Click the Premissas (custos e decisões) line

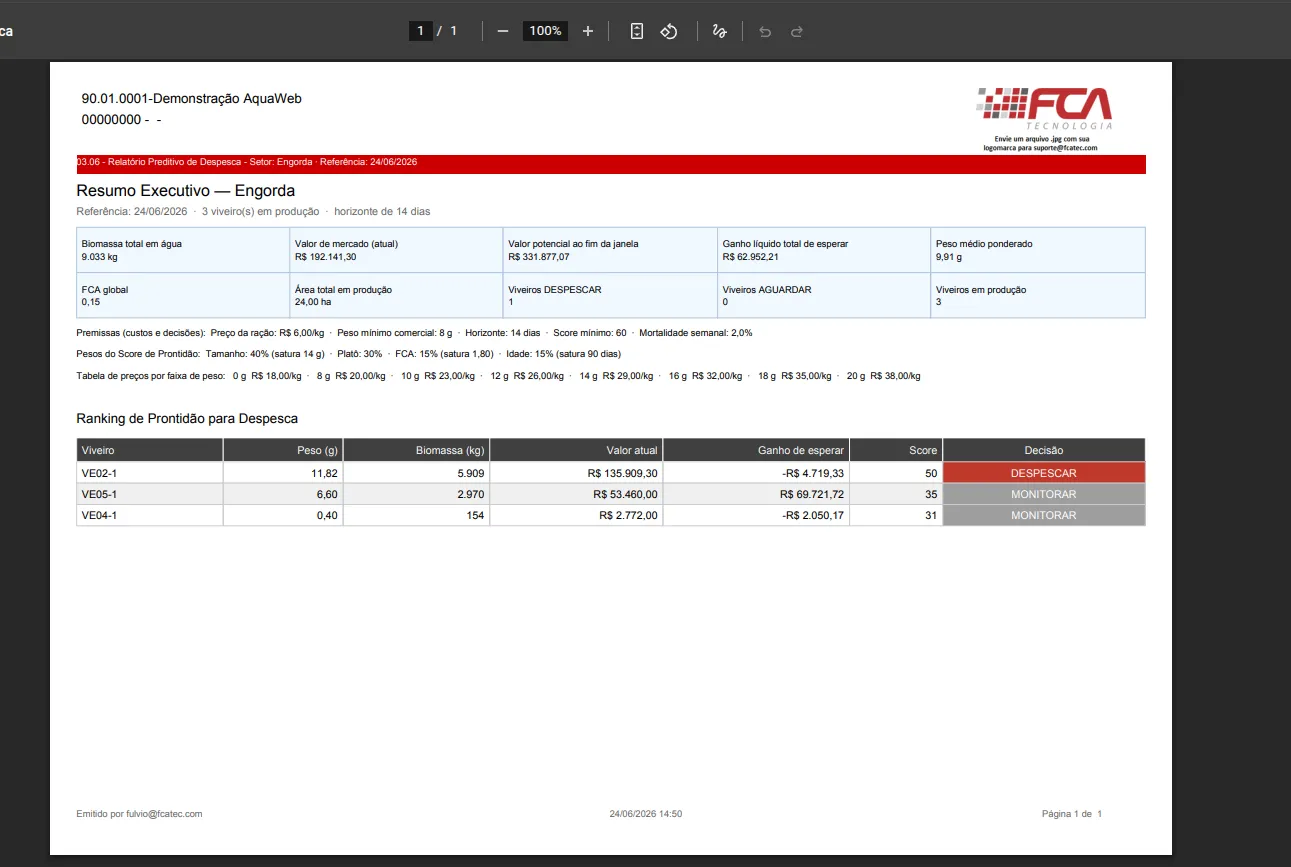414,333
